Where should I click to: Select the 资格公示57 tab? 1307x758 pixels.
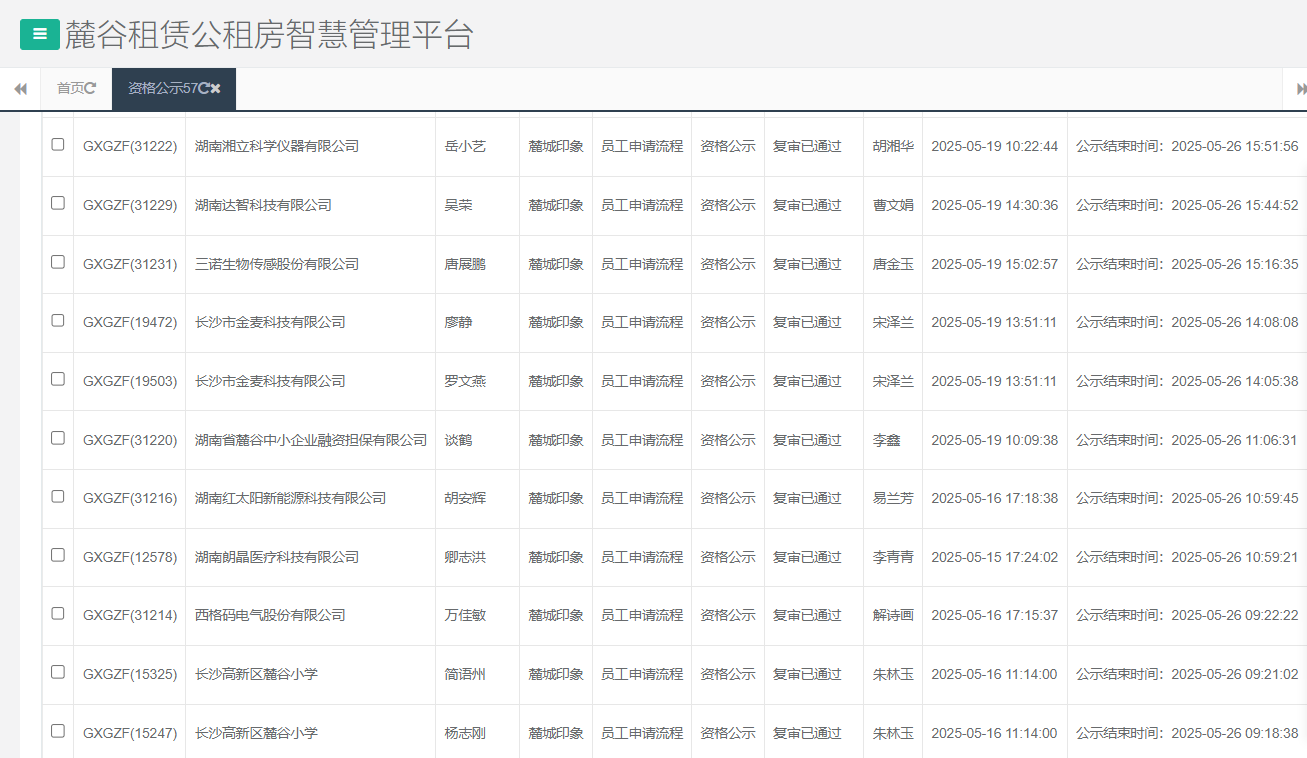pyautogui.click(x=165, y=88)
